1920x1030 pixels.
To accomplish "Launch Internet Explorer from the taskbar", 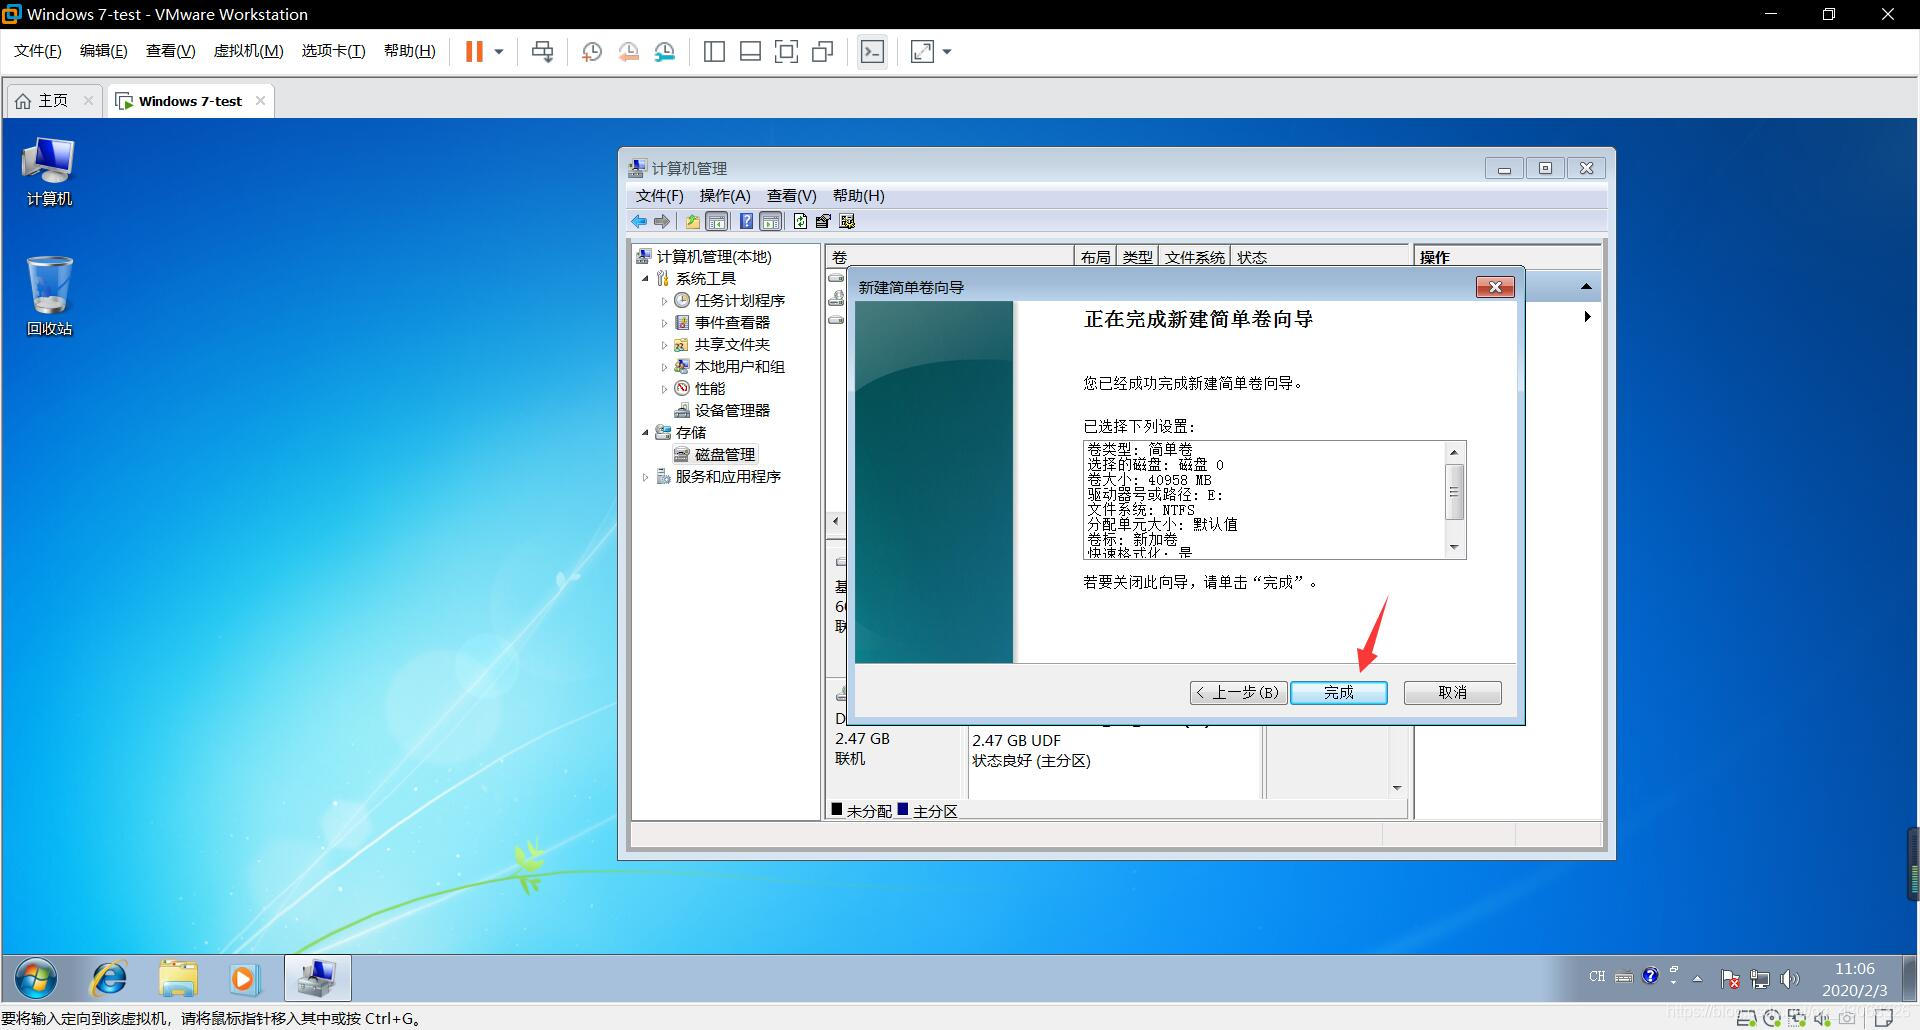I will point(109,978).
